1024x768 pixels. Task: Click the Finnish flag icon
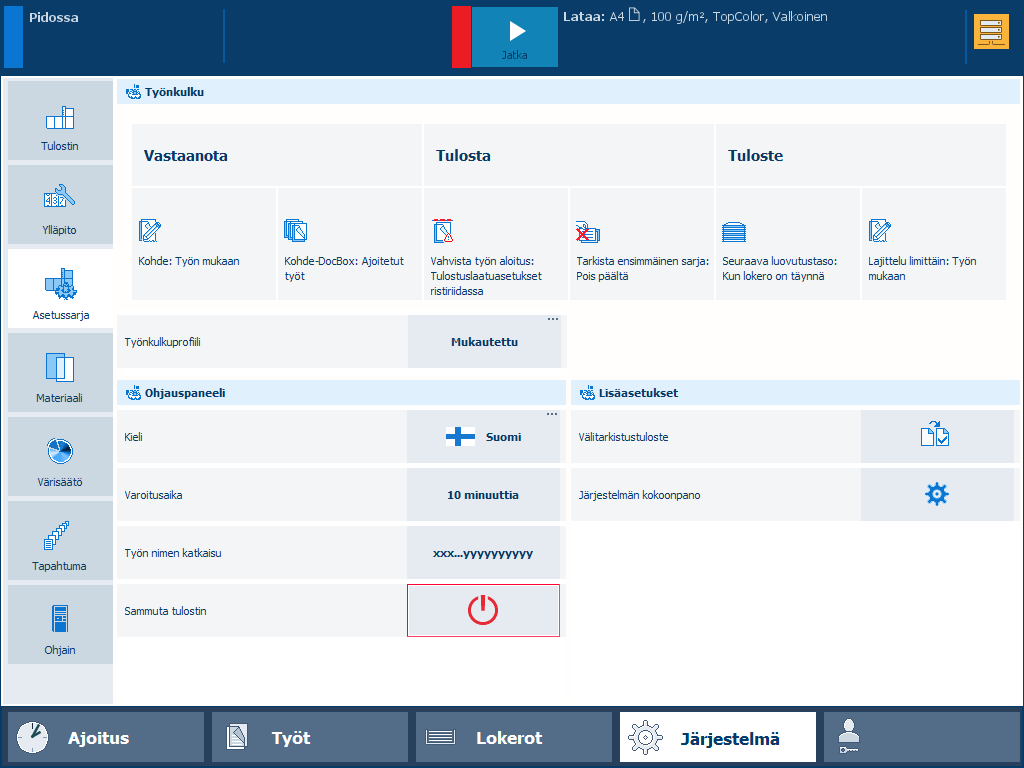tap(460, 437)
